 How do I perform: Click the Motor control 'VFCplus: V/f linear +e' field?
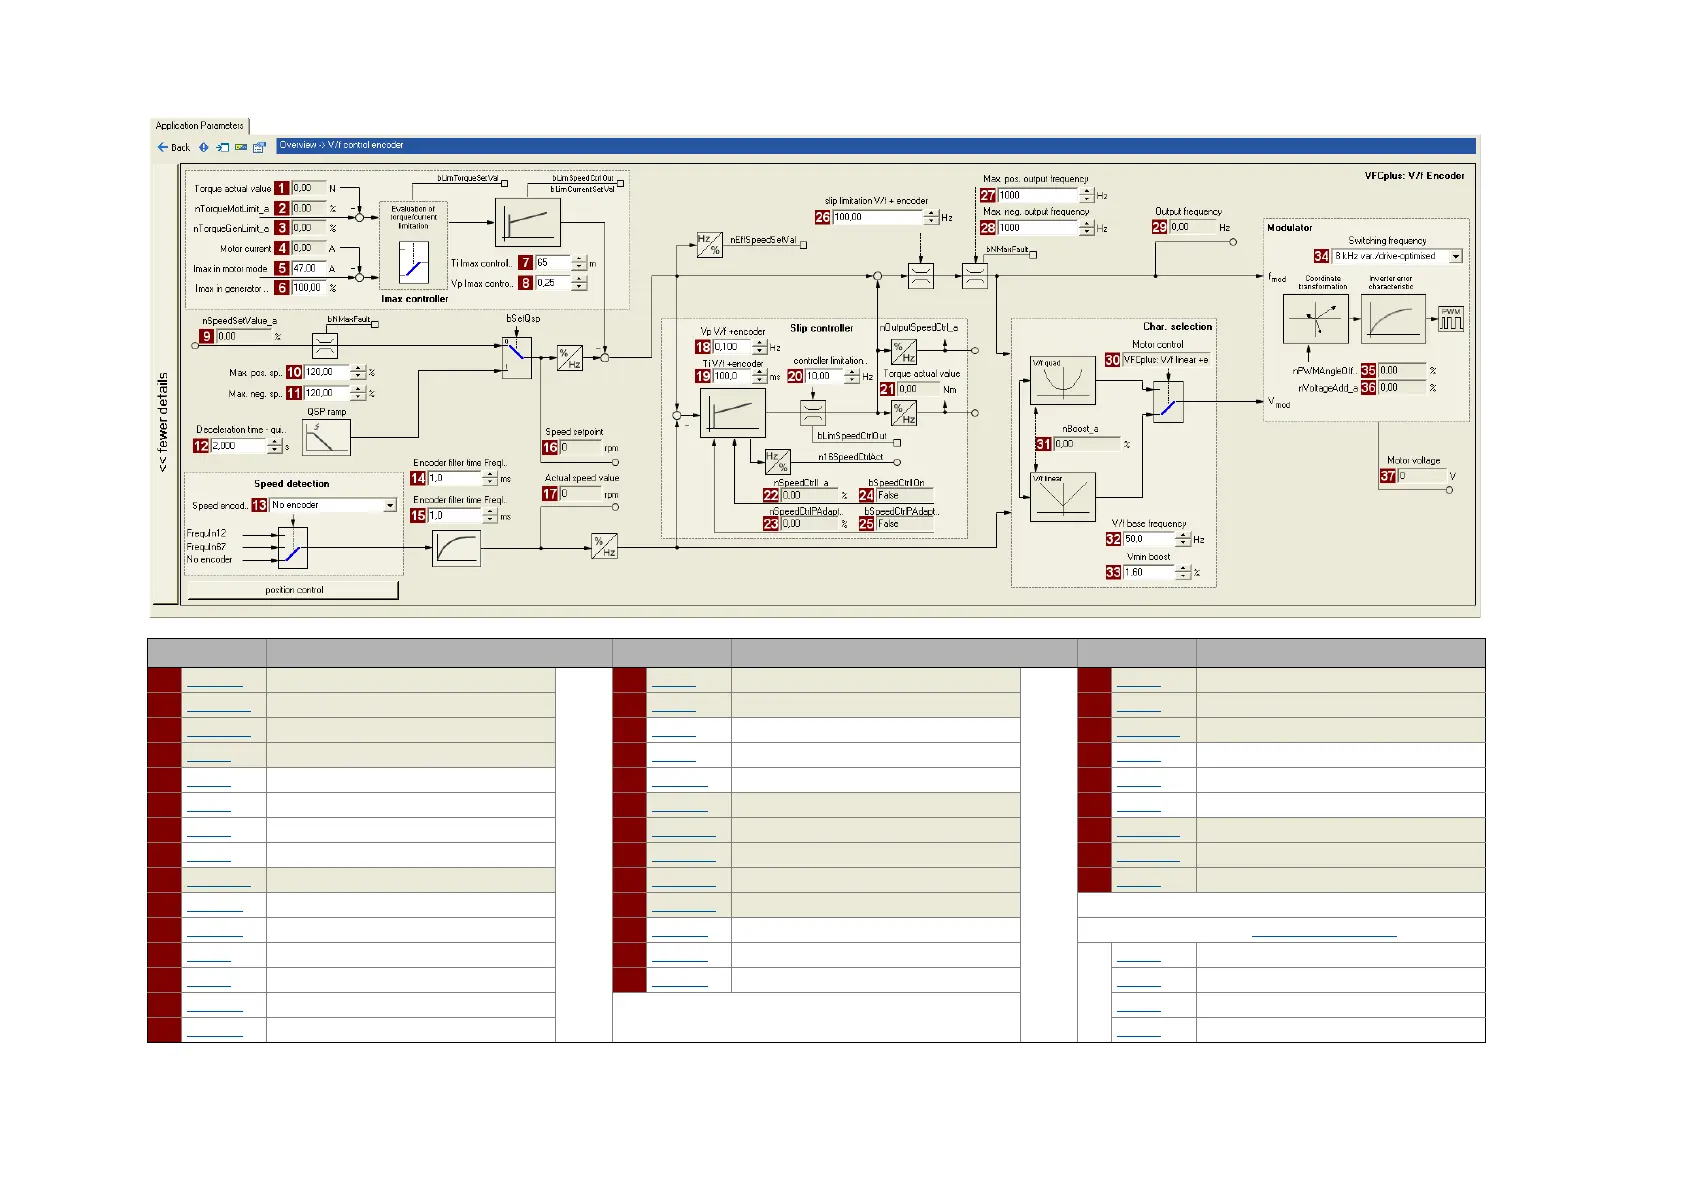click(x=1166, y=360)
